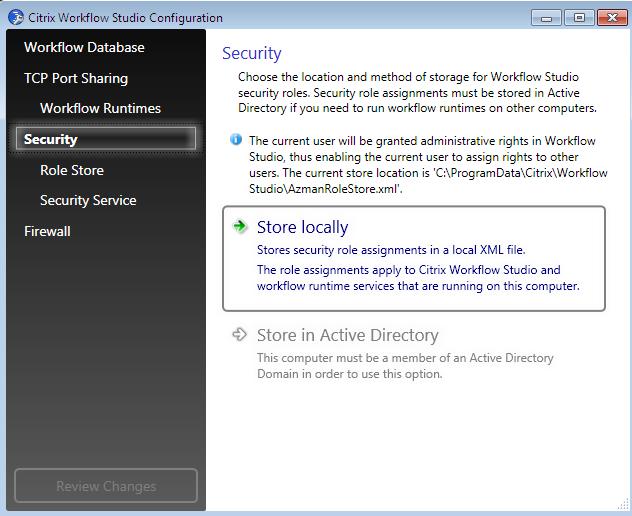Maximize the Configuration window

579,18
